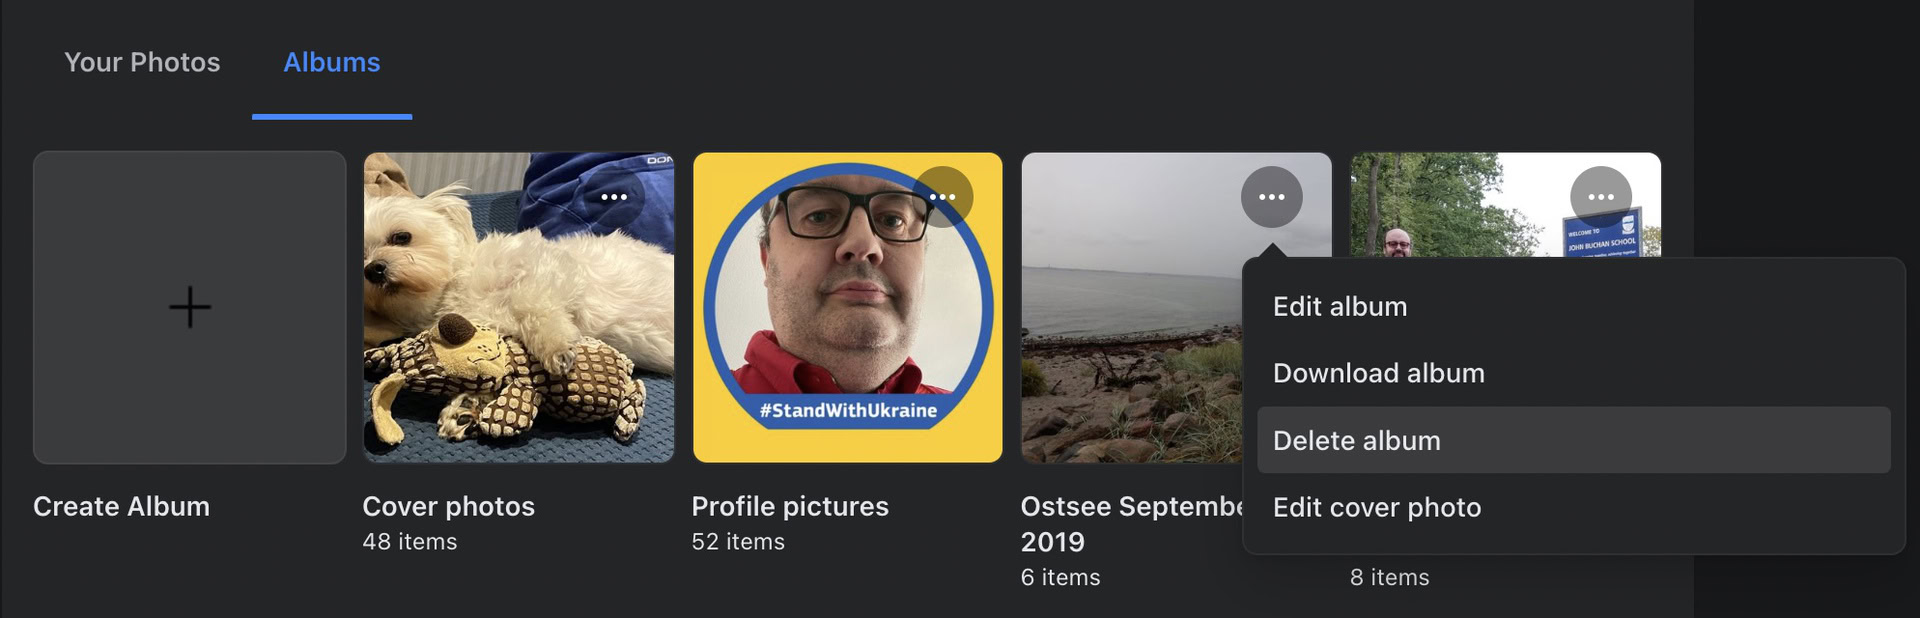Close the Ostsee album three-dot menu button
The image size is (1920, 618).
(x=1271, y=197)
